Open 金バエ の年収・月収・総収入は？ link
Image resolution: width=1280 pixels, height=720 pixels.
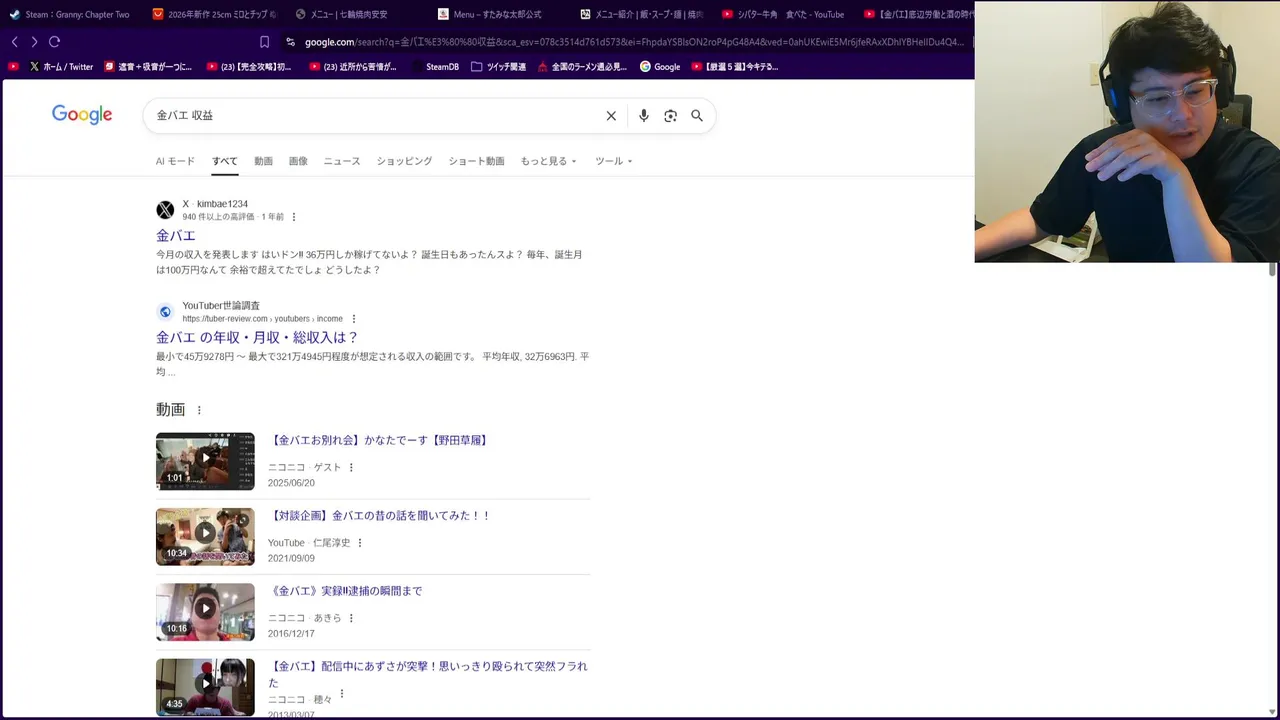257,338
